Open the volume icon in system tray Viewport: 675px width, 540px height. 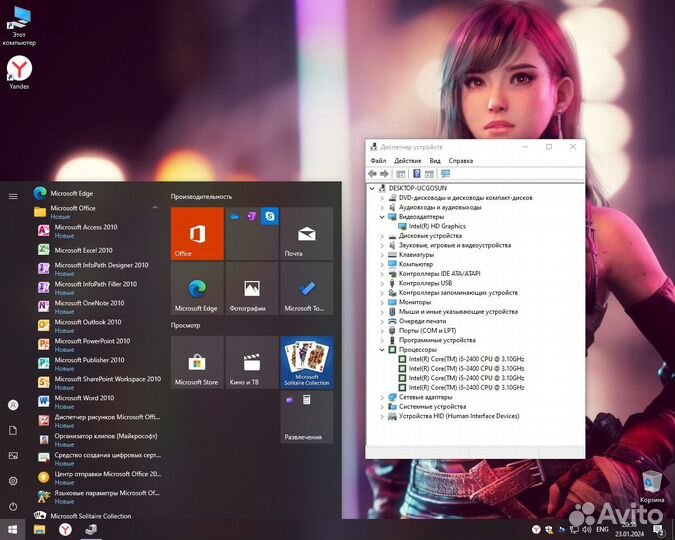tap(586, 529)
